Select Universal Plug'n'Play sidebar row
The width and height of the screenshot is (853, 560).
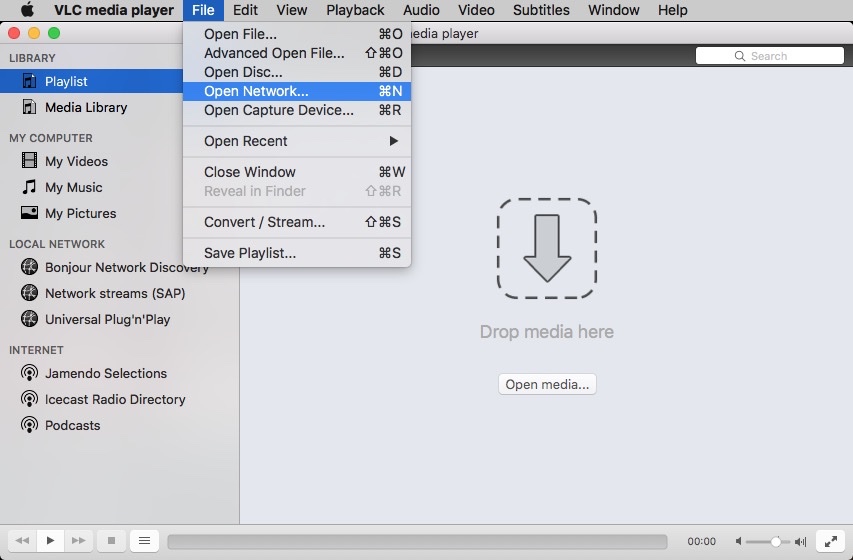coord(119,319)
